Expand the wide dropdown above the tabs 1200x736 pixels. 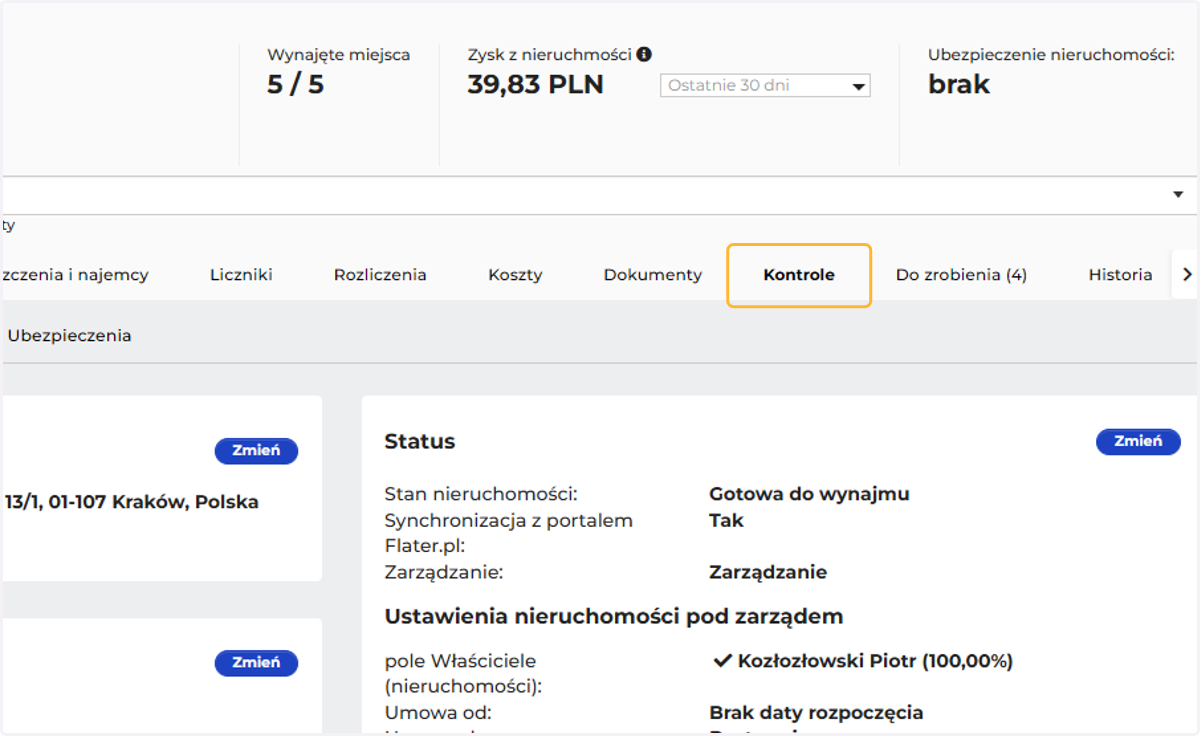click(599, 195)
